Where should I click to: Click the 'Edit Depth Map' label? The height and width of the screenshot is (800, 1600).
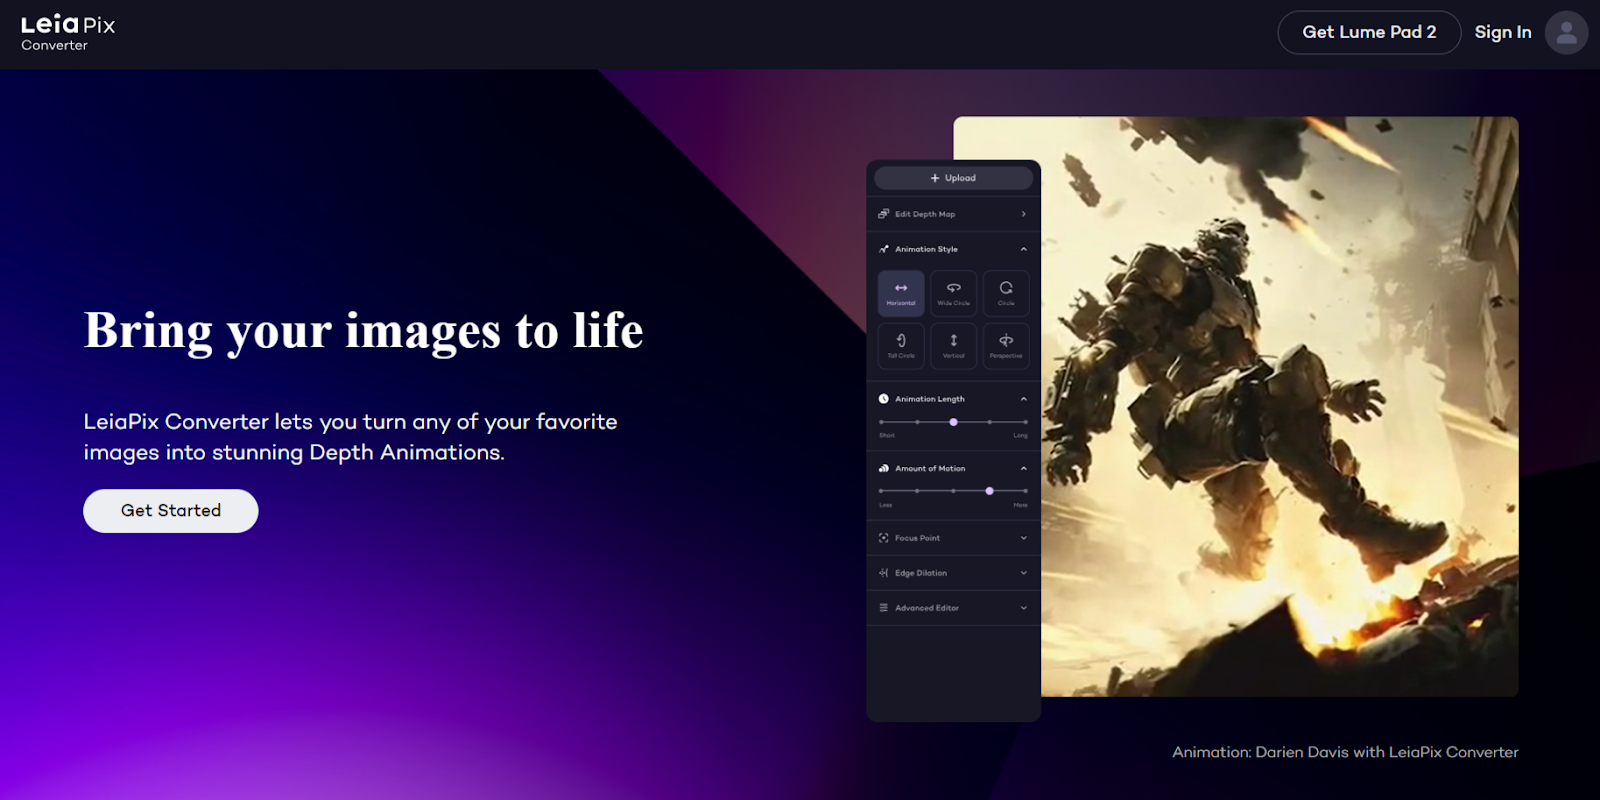[925, 214]
